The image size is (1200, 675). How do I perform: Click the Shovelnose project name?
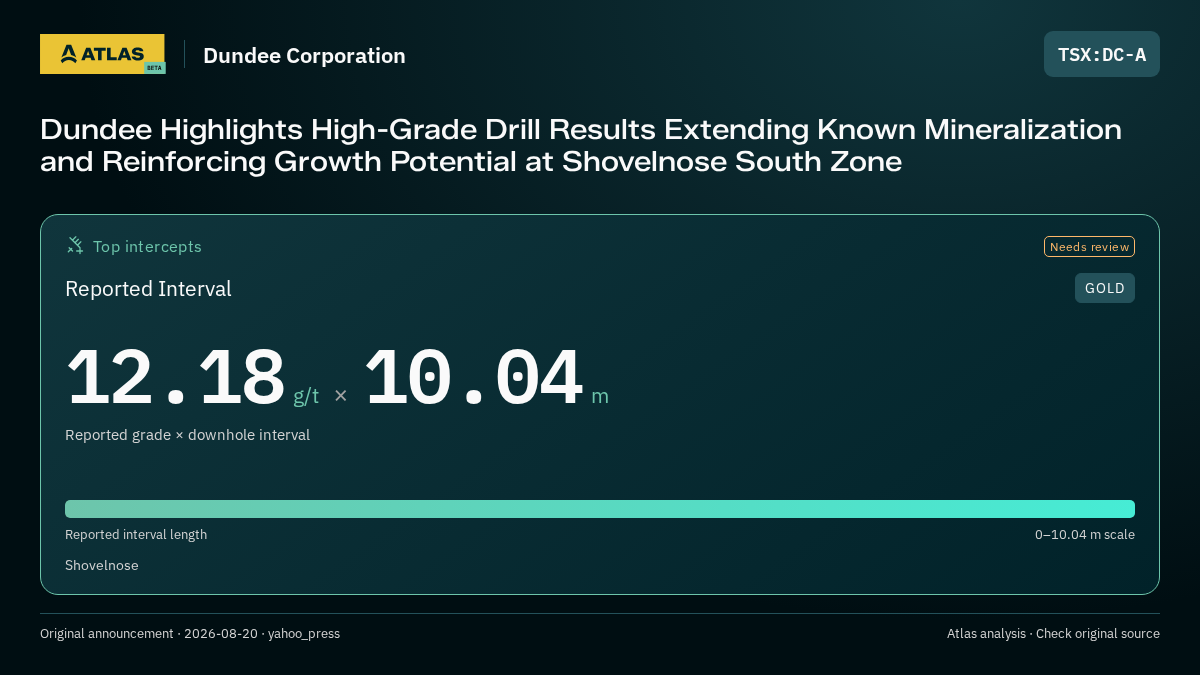(x=102, y=565)
